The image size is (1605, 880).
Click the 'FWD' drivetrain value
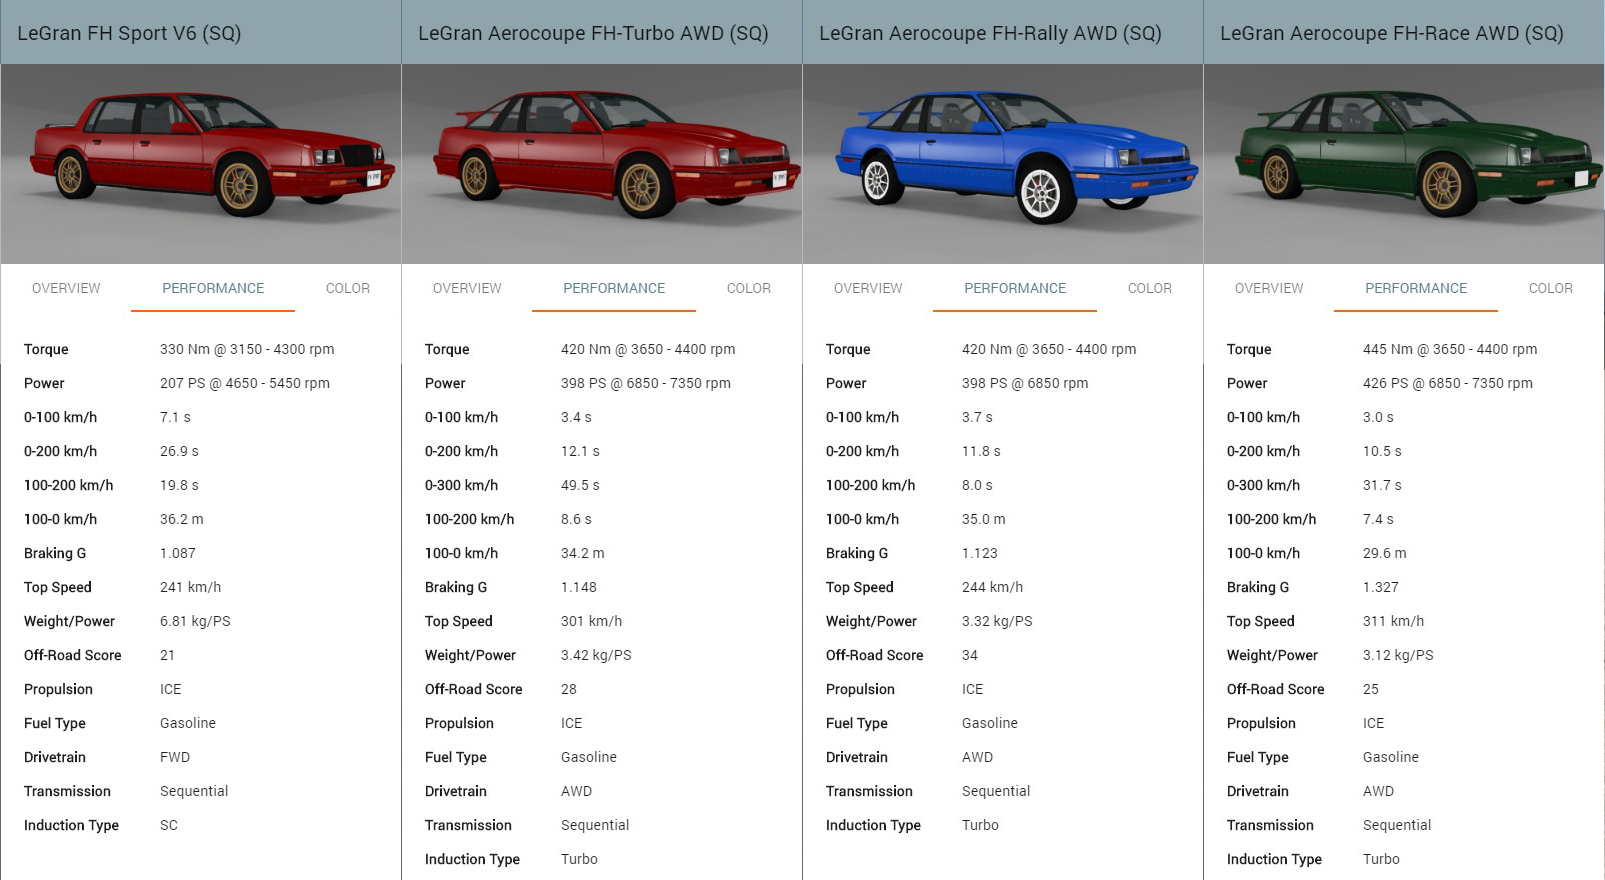point(175,757)
